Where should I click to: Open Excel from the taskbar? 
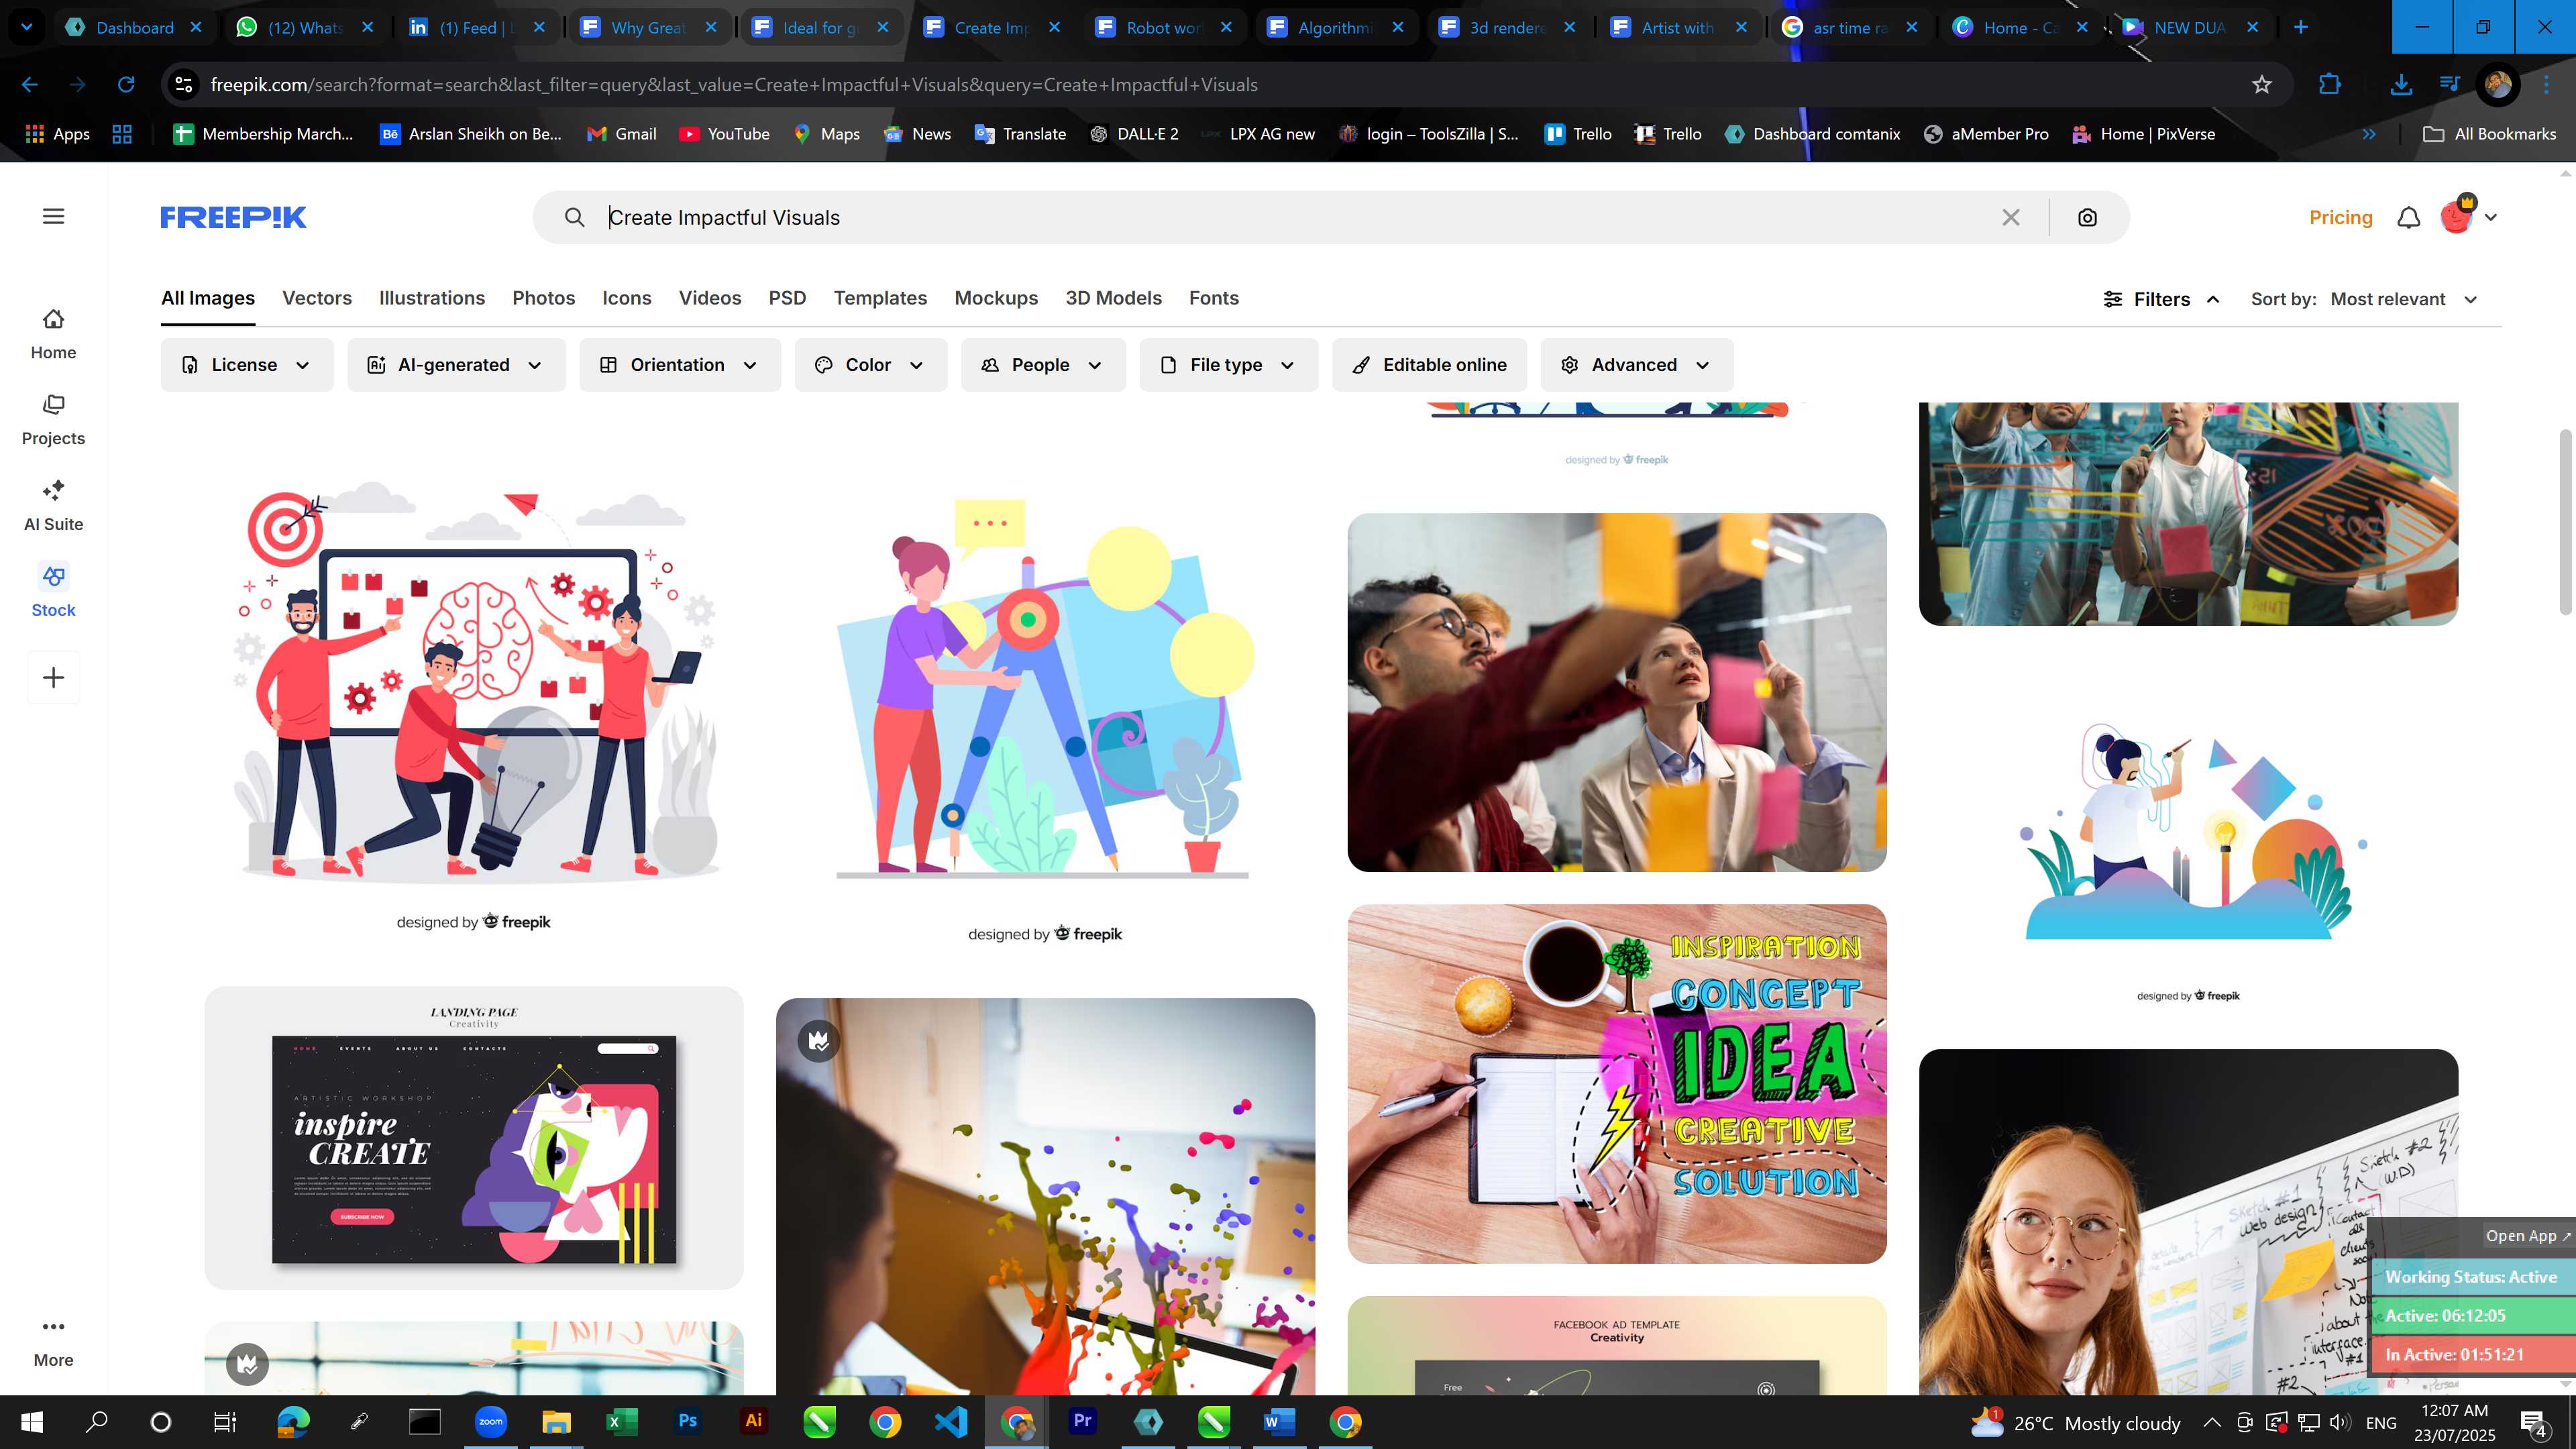pyautogui.click(x=621, y=1421)
